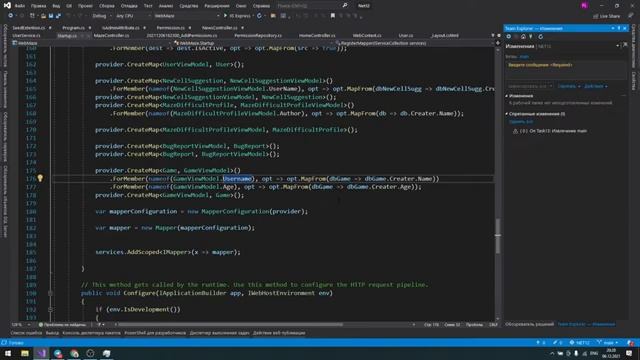Click the navigate backward toolbar icon
Viewport: 640px width, 360px height.
pyautogui.click(x=11, y=16)
